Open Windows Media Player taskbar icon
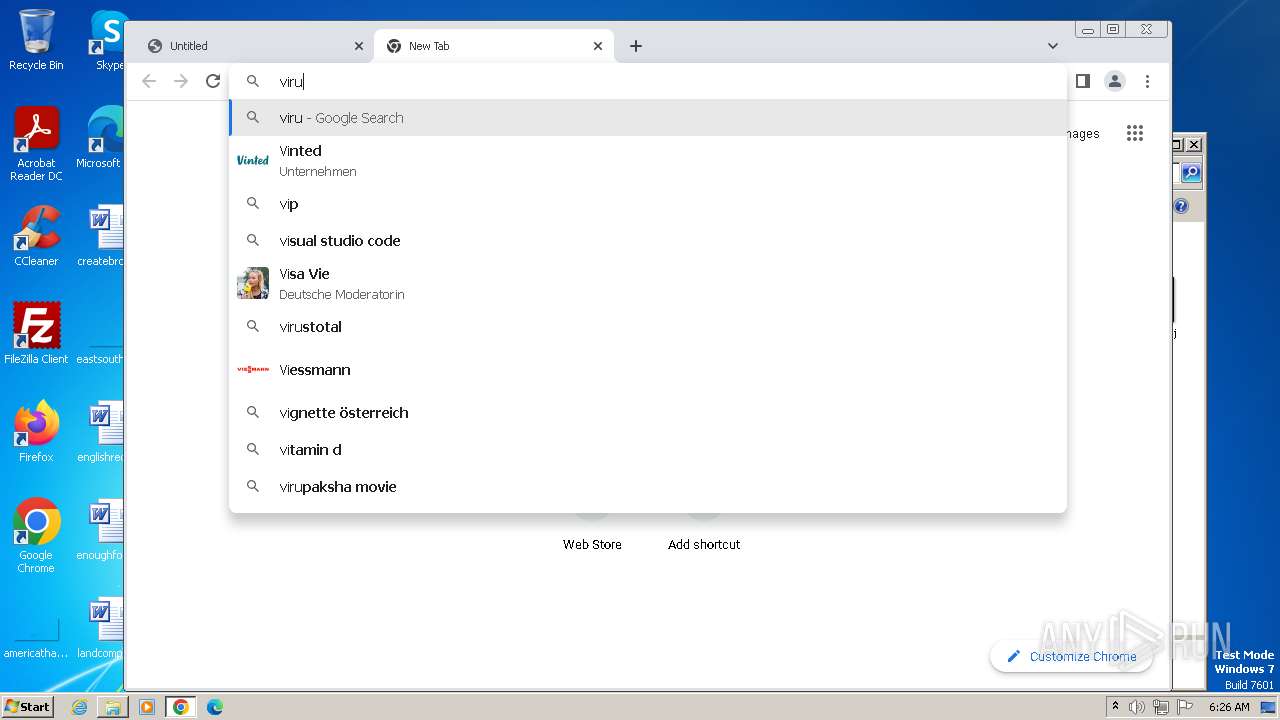Image resolution: width=1280 pixels, height=720 pixels. (x=147, y=707)
